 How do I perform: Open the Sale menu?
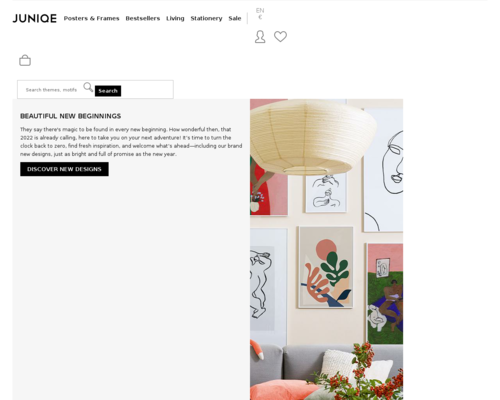coord(235,18)
